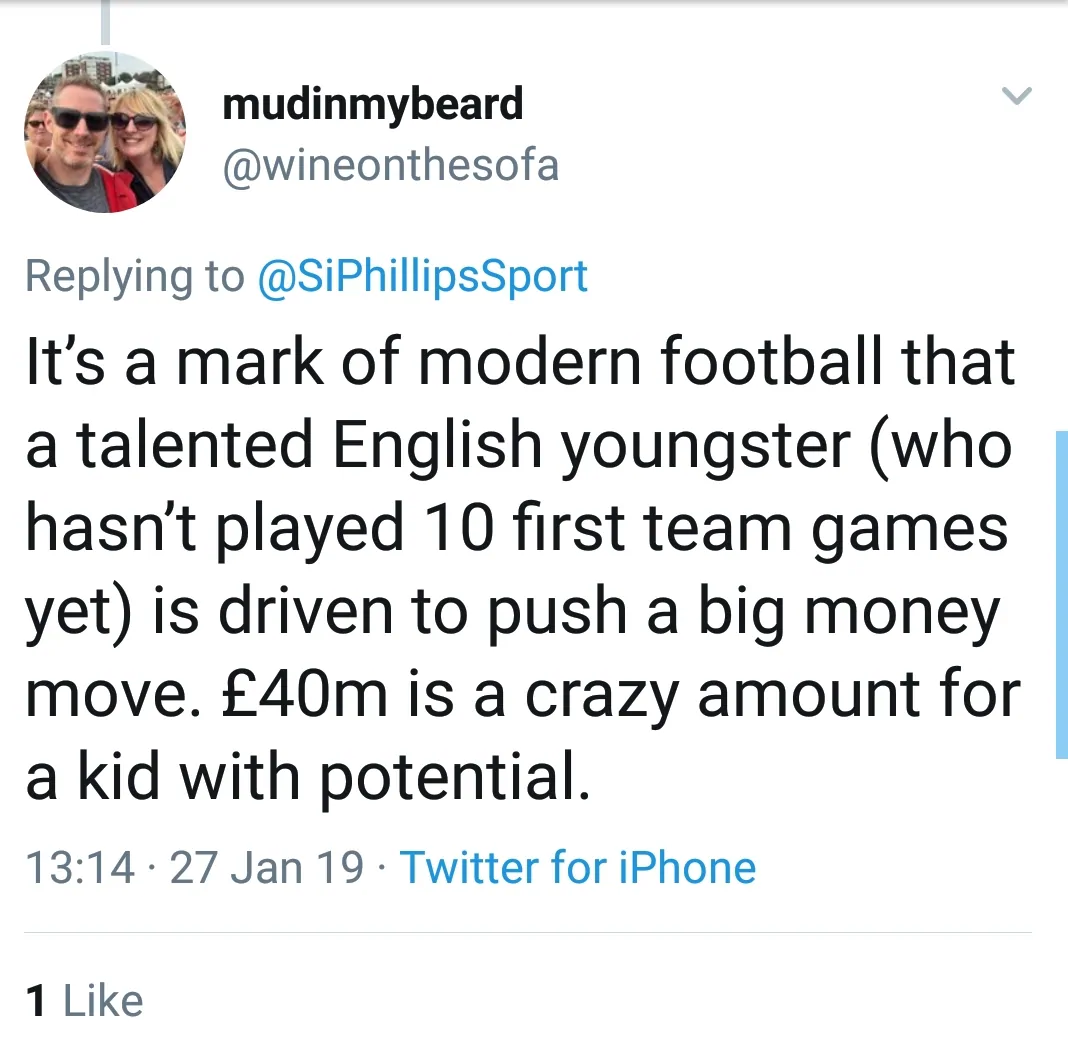
Task: Click the blue scrollbar on the right edge
Action: 1061,594
